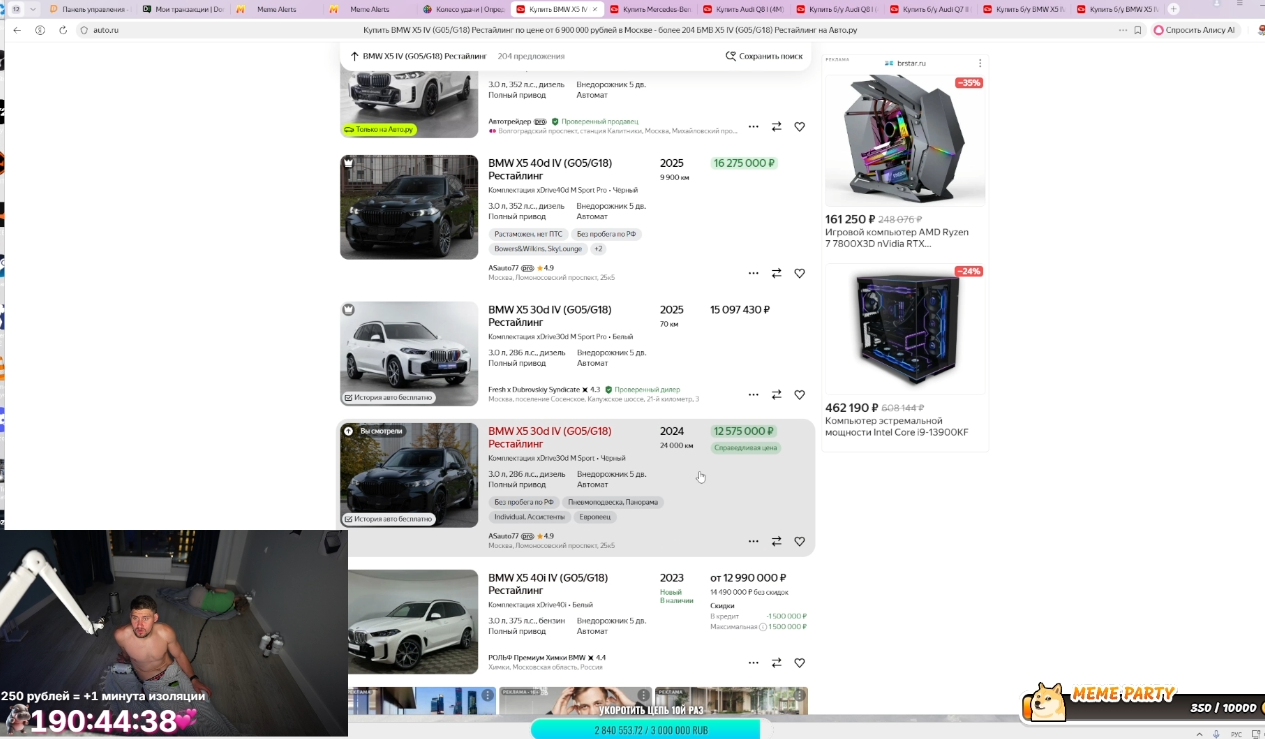Compare the 2024 BMW X5 30d listing
1265x739 pixels.
point(776,541)
